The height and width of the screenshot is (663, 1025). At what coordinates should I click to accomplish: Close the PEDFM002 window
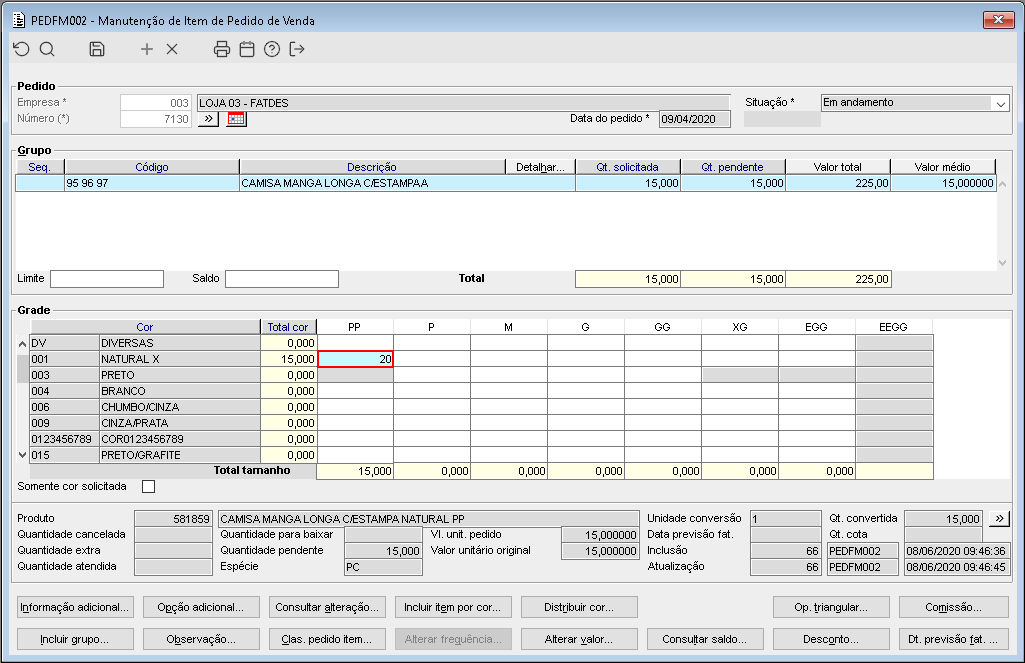[x=999, y=20]
